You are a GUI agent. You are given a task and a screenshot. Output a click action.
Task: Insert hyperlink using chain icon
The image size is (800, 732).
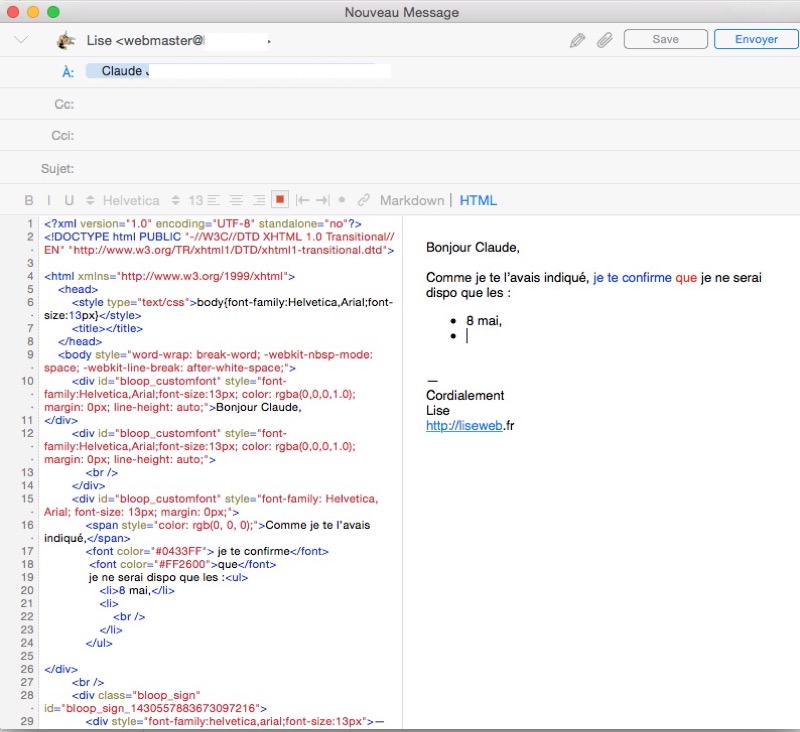364,200
